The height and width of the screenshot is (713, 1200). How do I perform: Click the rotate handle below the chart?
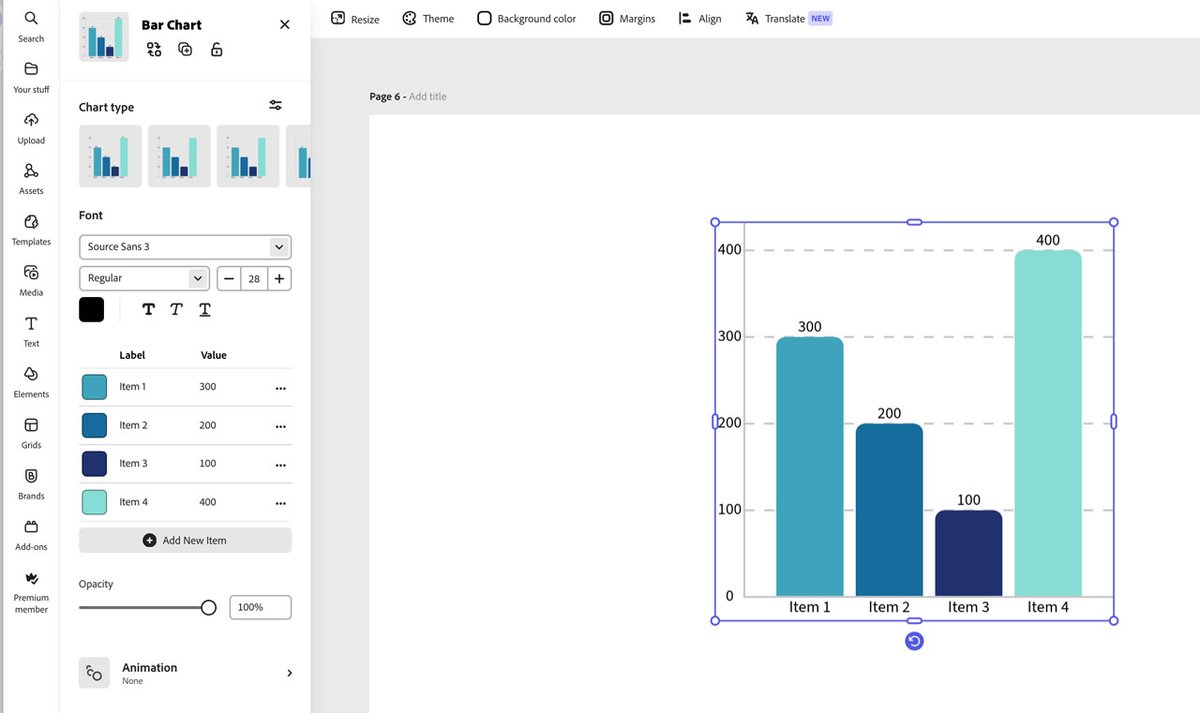(914, 641)
